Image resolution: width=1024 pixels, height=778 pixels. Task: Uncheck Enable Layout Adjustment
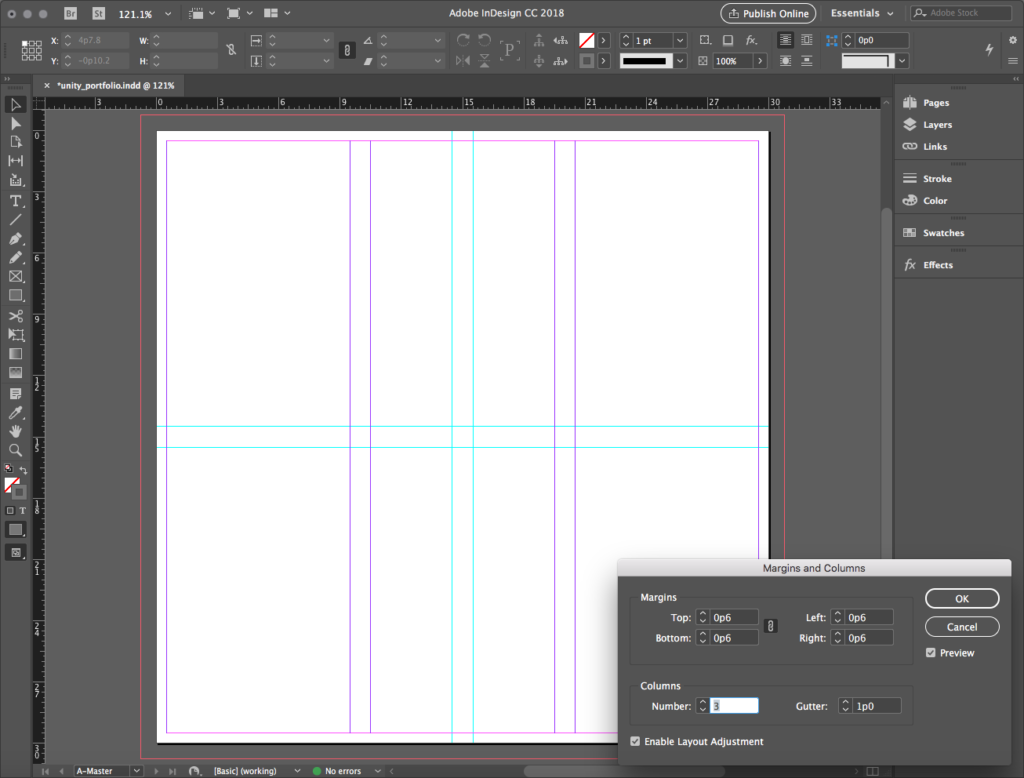tap(637, 742)
